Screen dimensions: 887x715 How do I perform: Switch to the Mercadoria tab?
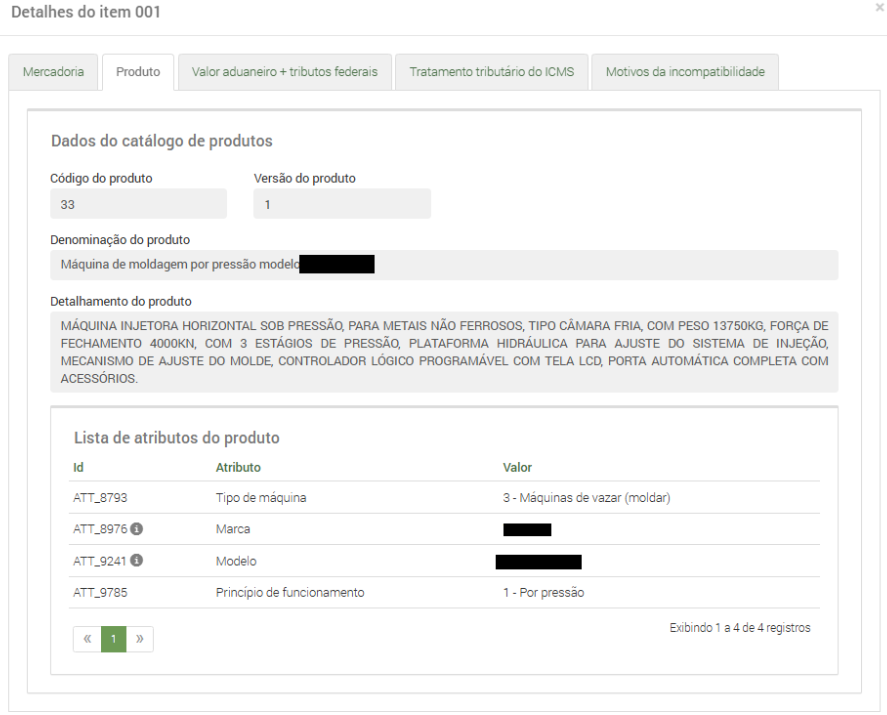54,72
